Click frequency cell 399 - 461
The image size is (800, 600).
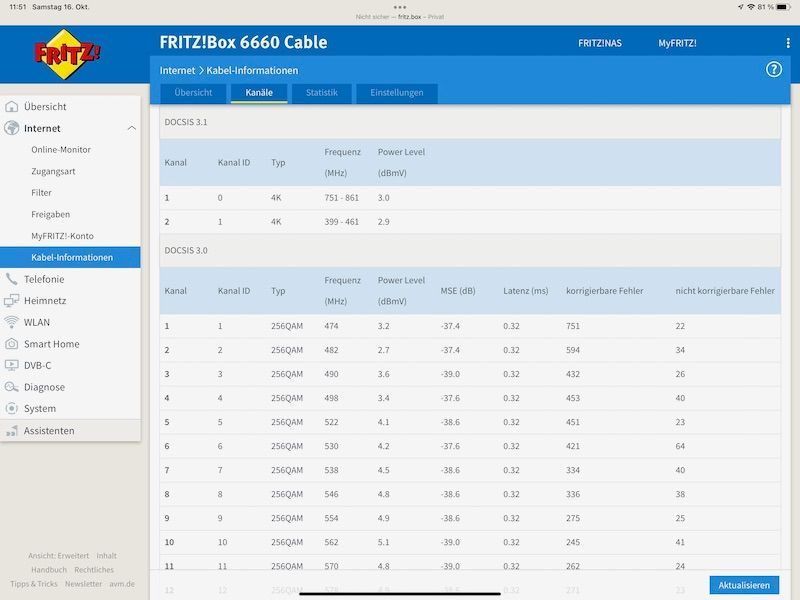point(341,222)
